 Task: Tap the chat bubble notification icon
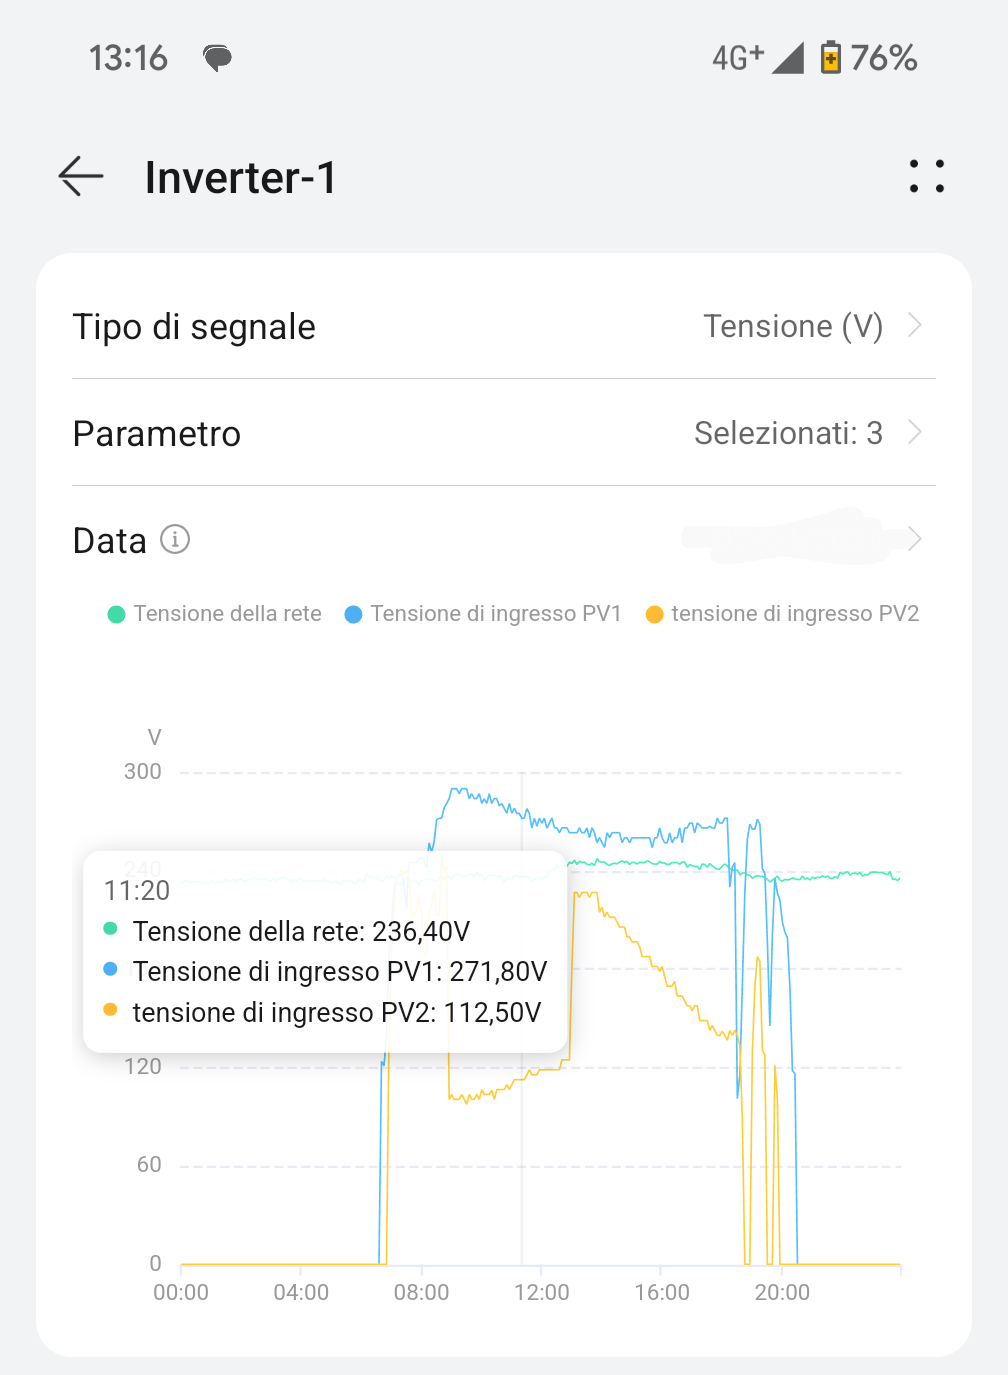point(217,58)
